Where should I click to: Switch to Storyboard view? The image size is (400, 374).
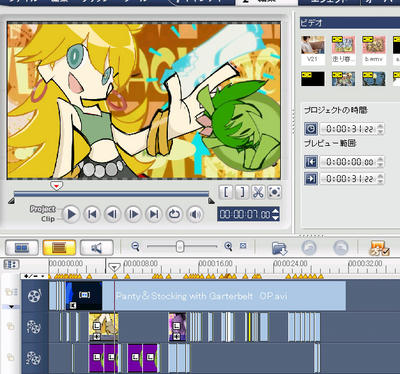(x=22, y=248)
